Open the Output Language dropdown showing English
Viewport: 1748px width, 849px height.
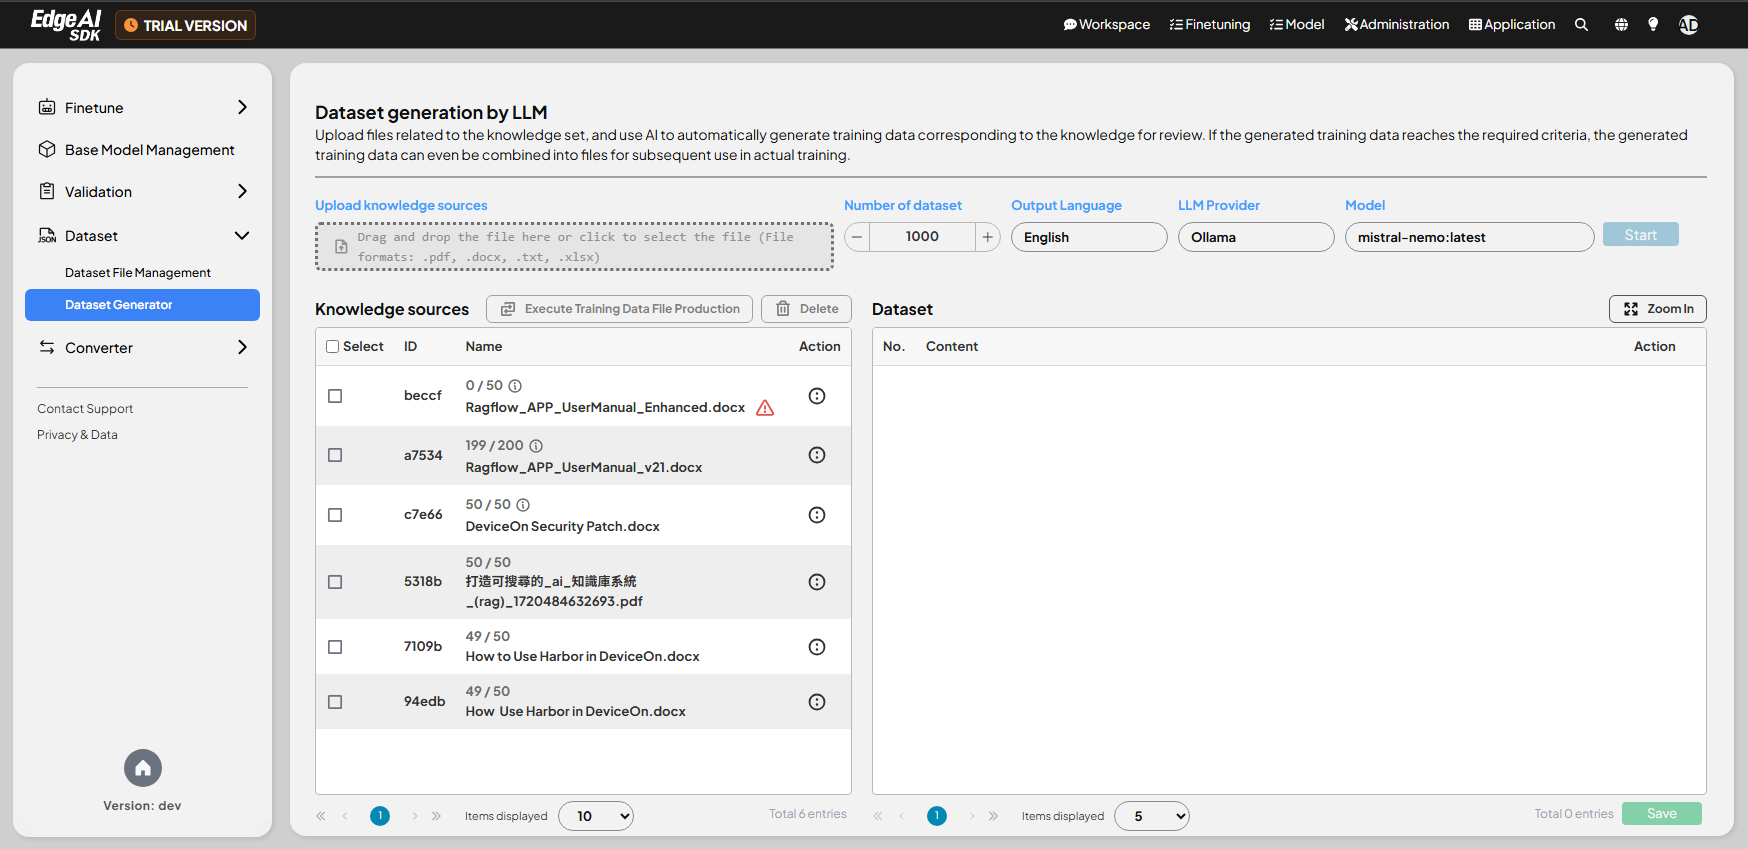click(x=1088, y=237)
